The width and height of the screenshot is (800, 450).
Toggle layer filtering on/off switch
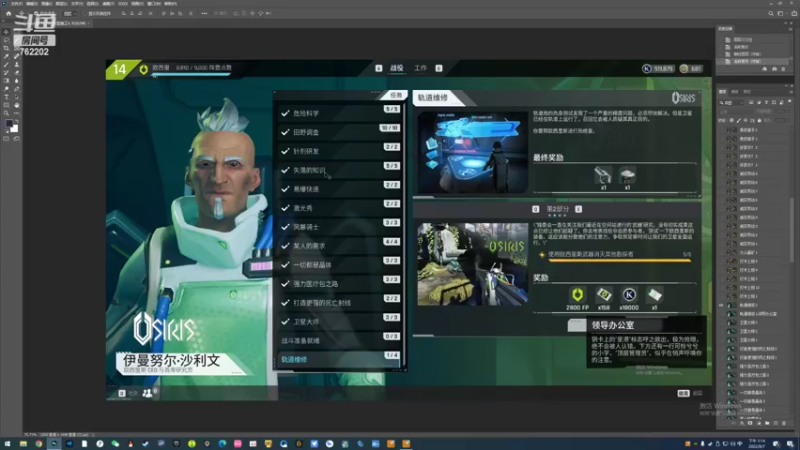(789, 103)
